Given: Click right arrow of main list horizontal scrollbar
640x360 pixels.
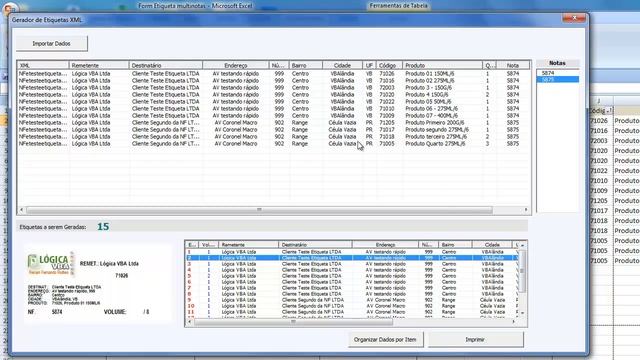Looking at the screenshot, I should tap(526, 210).
